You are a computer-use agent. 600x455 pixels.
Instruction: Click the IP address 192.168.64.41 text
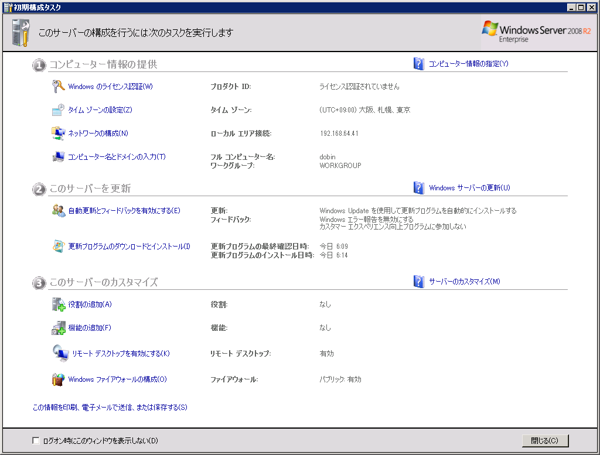(x=339, y=133)
